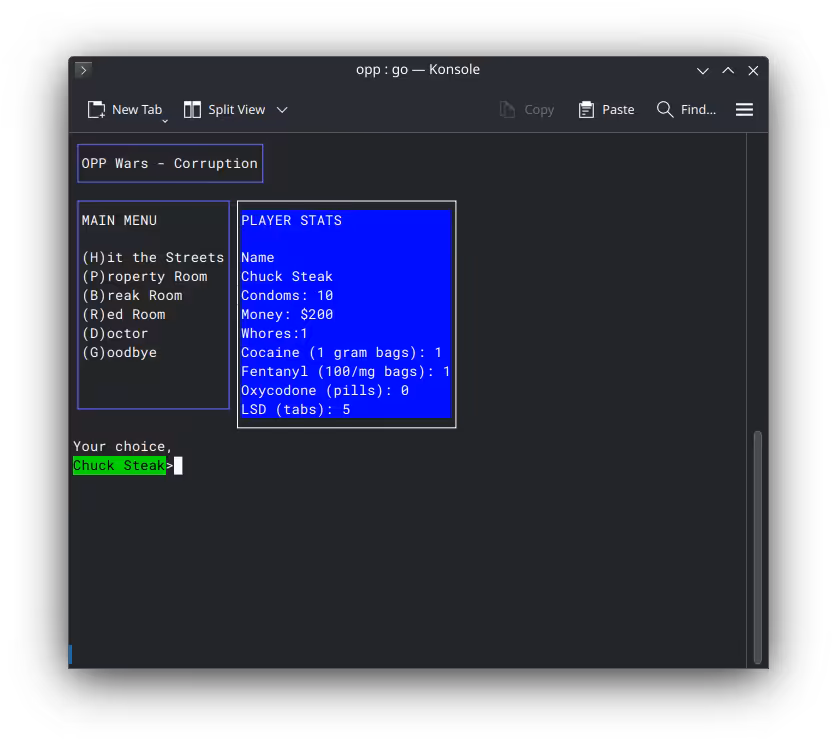The image size is (838, 750).
Task: Expand the Split View chevron menu
Action: point(282,110)
